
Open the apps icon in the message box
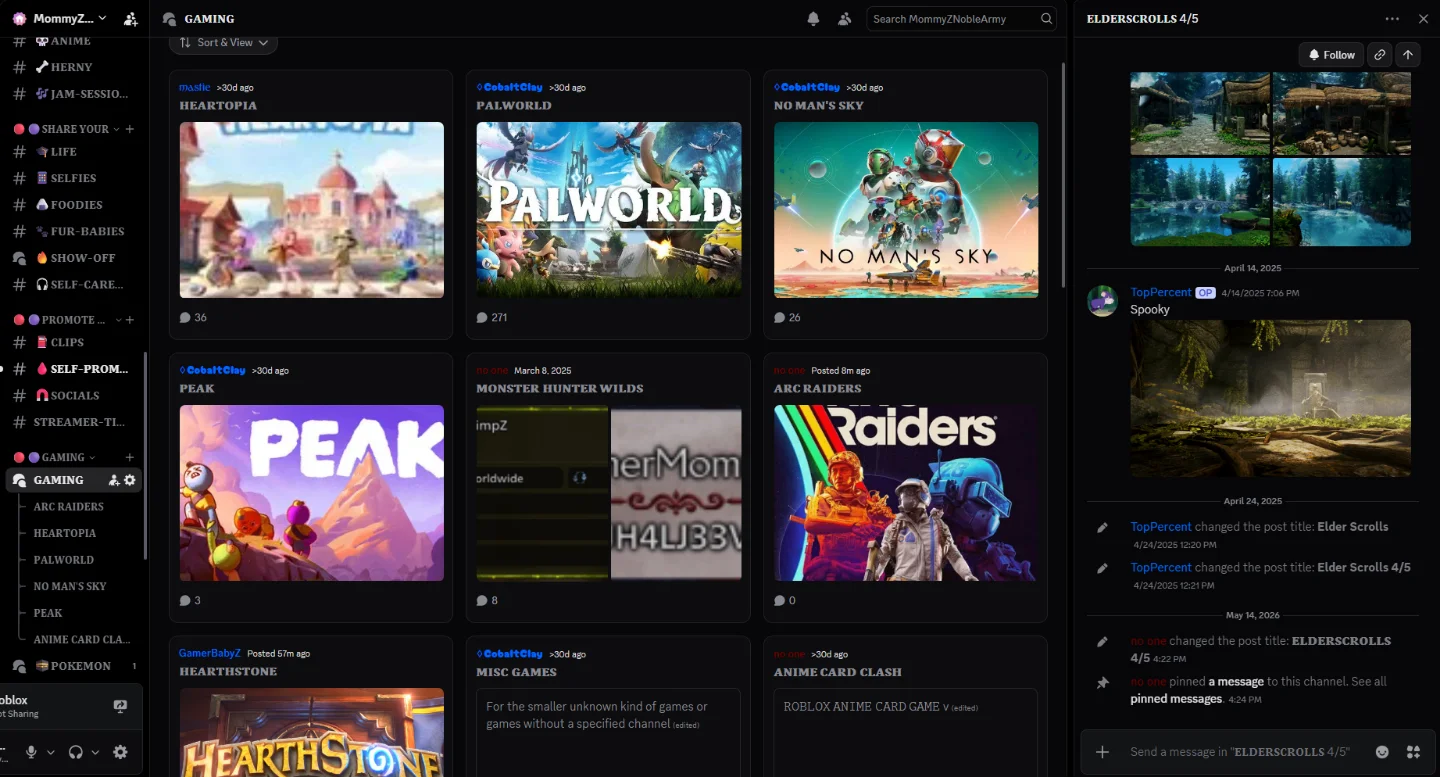pos(1414,752)
